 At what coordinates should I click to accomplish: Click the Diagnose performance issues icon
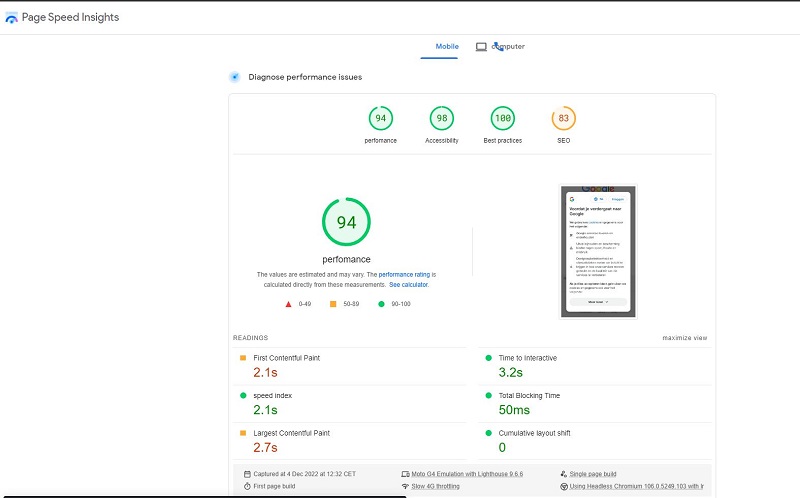[235, 77]
